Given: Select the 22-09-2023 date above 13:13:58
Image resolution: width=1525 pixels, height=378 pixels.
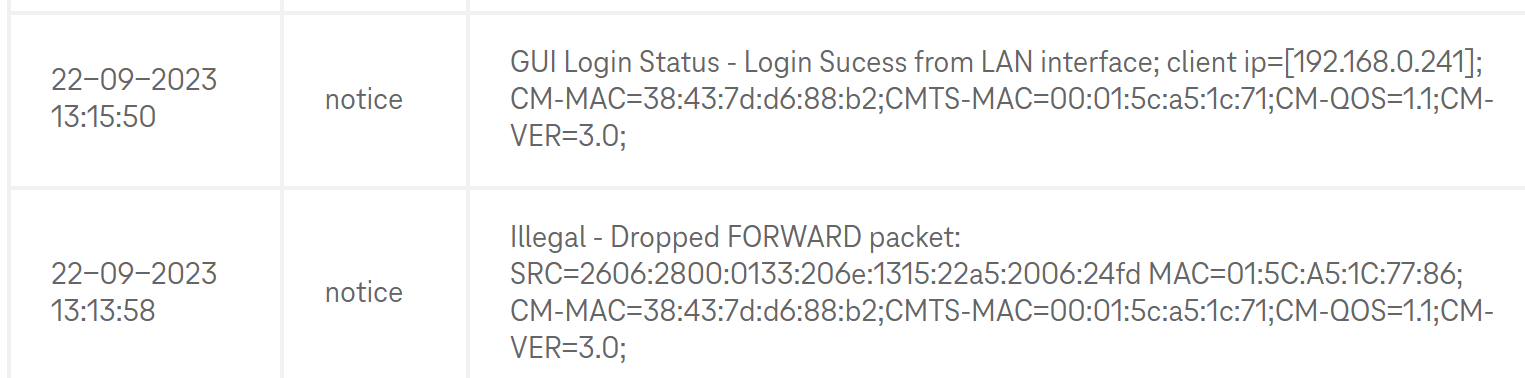Looking at the screenshot, I should click(134, 273).
